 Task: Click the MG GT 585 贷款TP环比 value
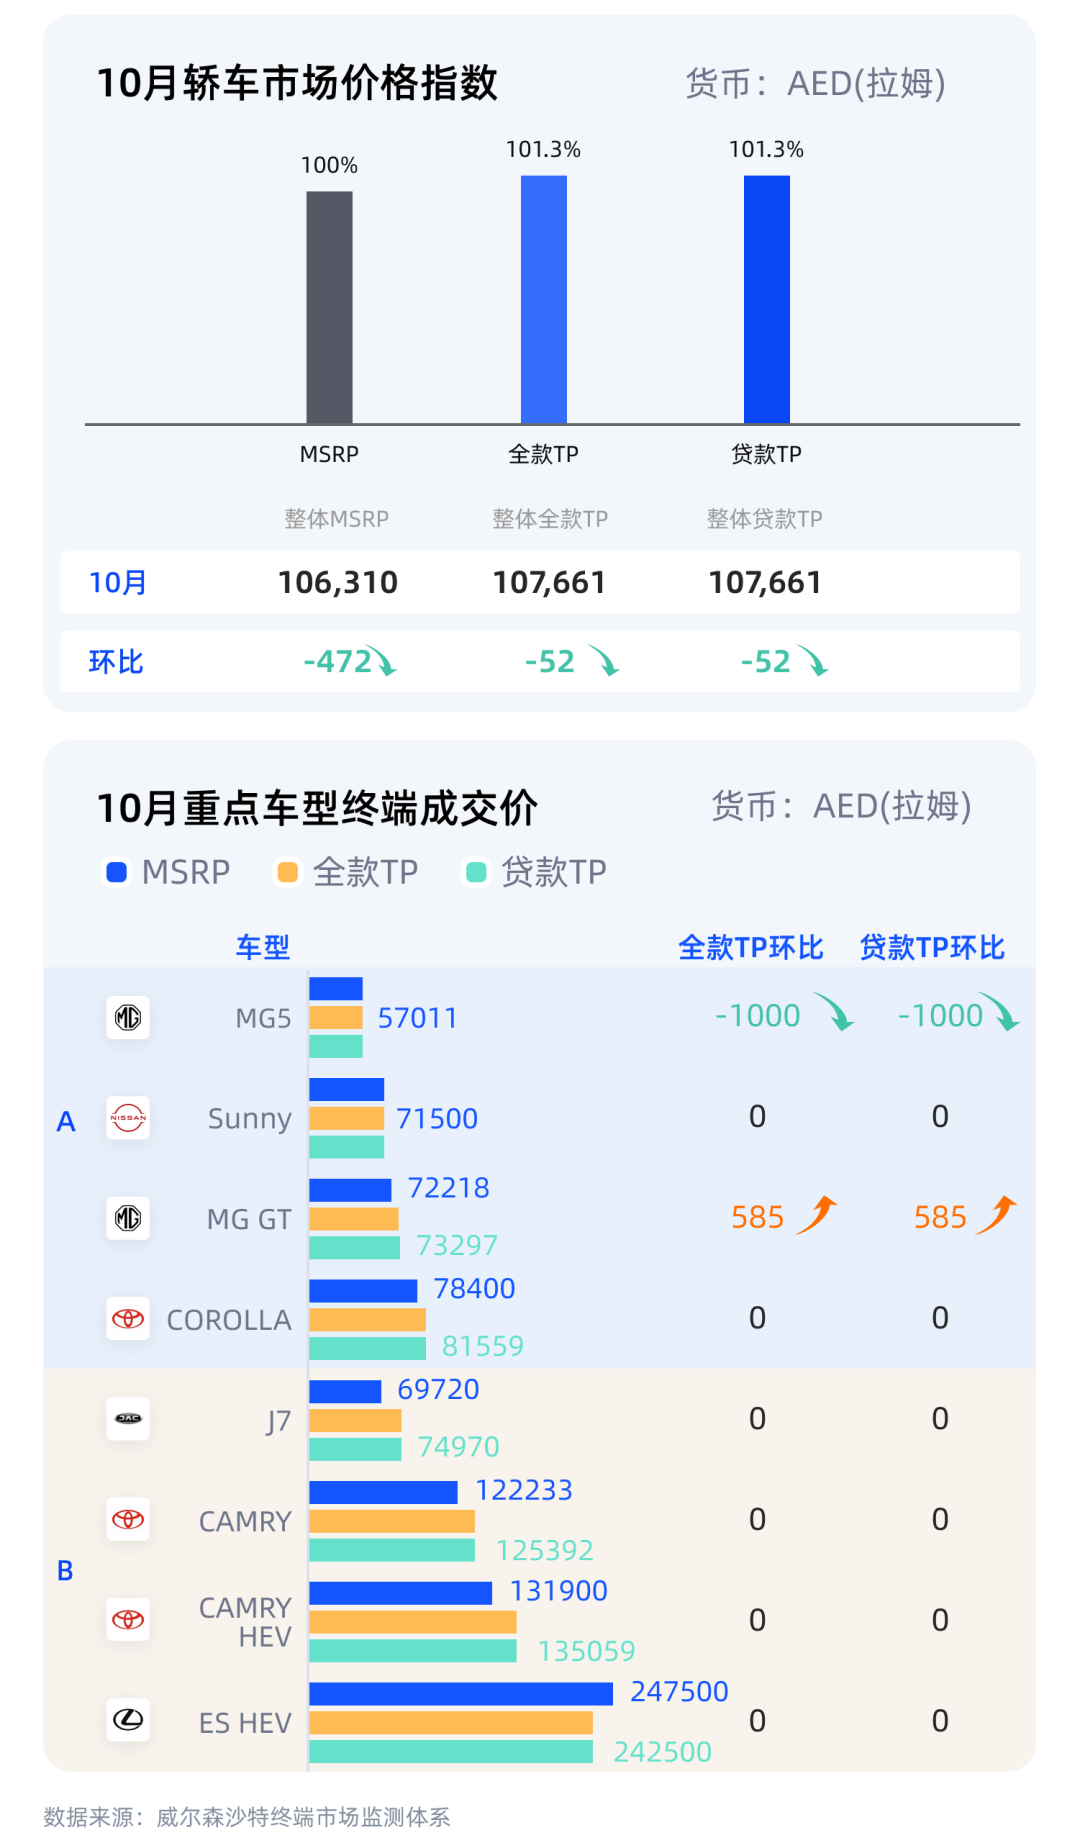point(940,1217)
